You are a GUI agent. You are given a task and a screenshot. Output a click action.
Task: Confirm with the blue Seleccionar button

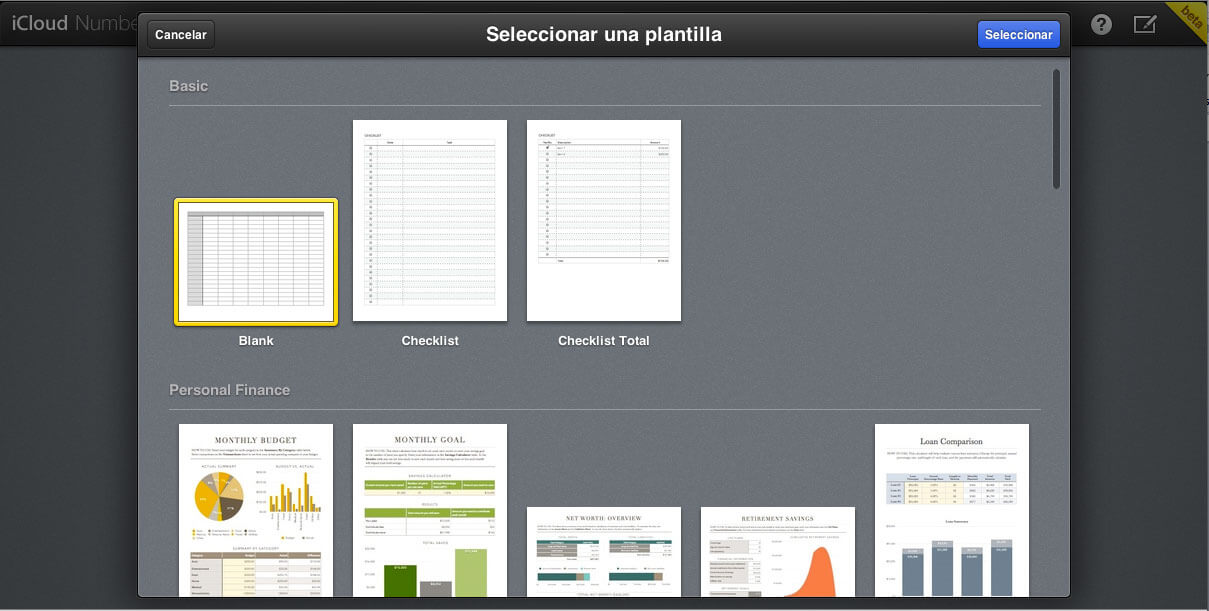click(x=1018, y=35)
